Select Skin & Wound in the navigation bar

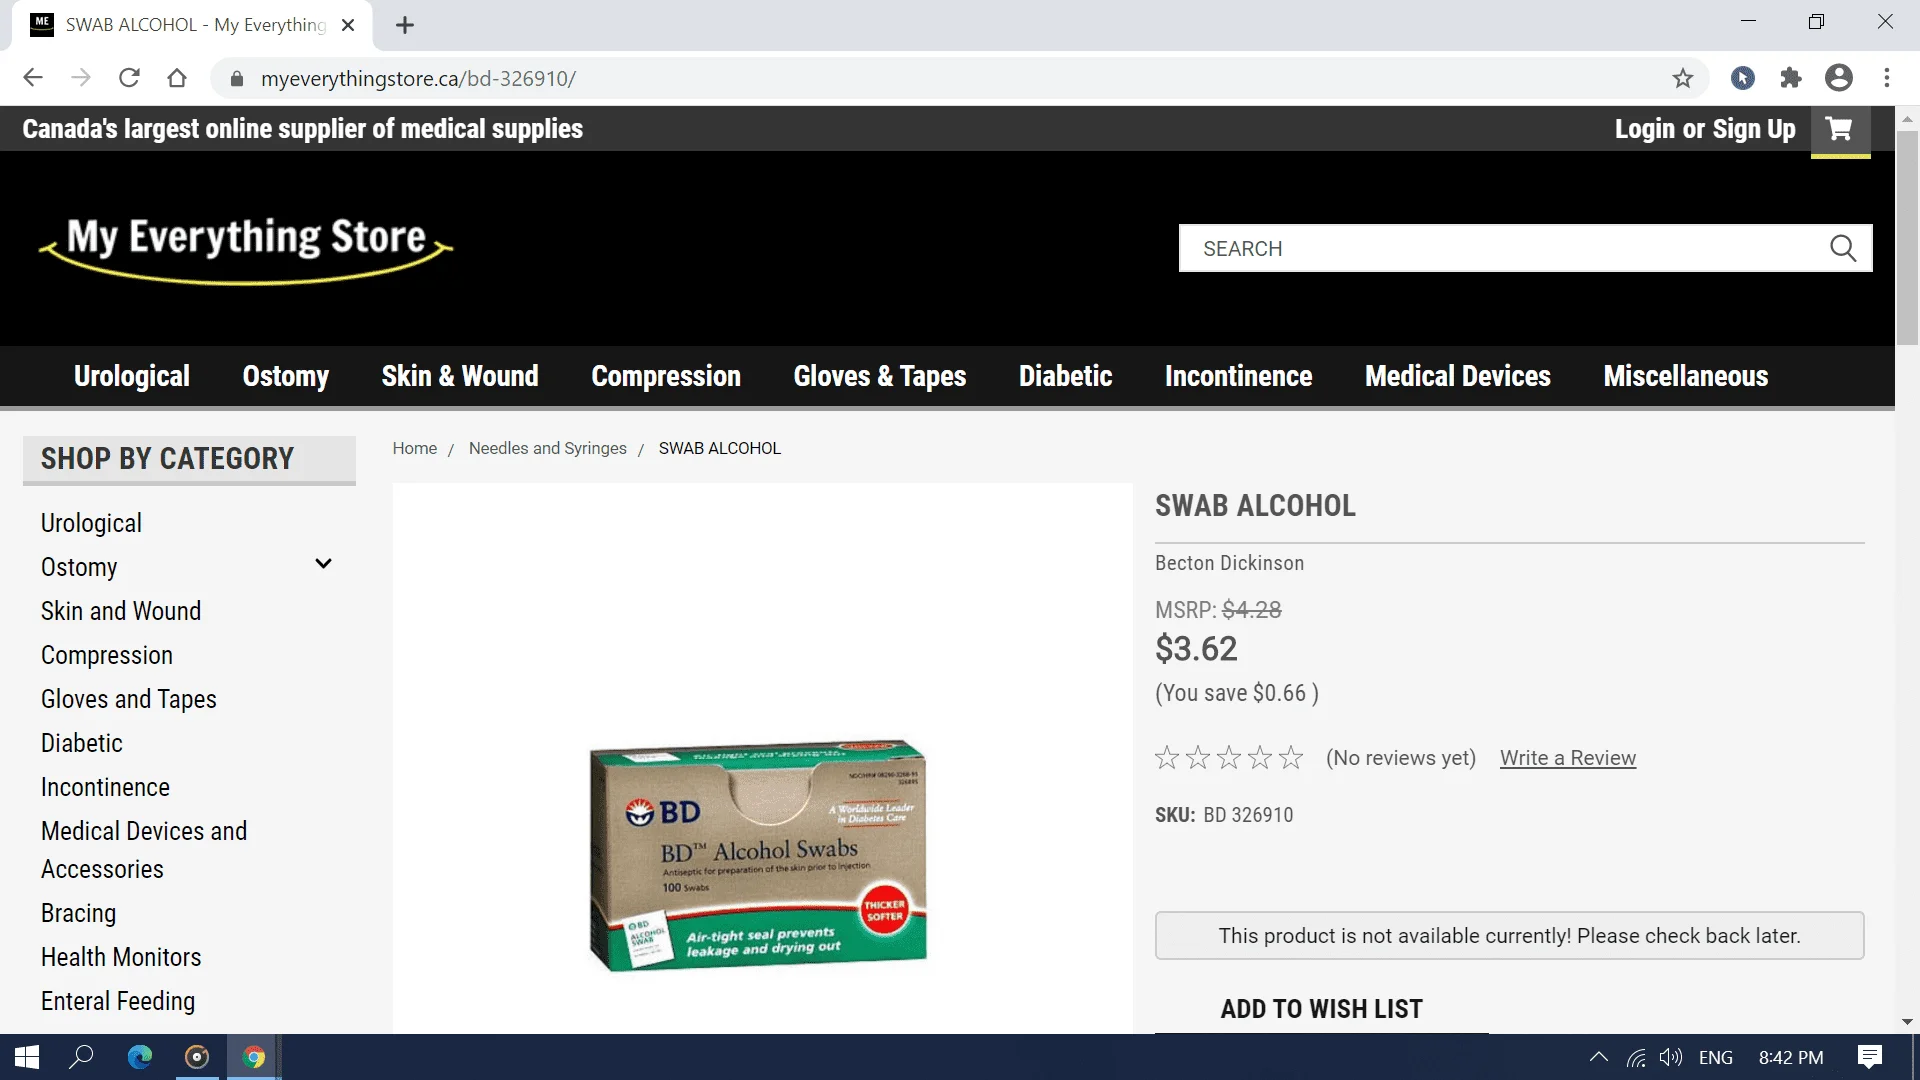[x=460, y=376]
